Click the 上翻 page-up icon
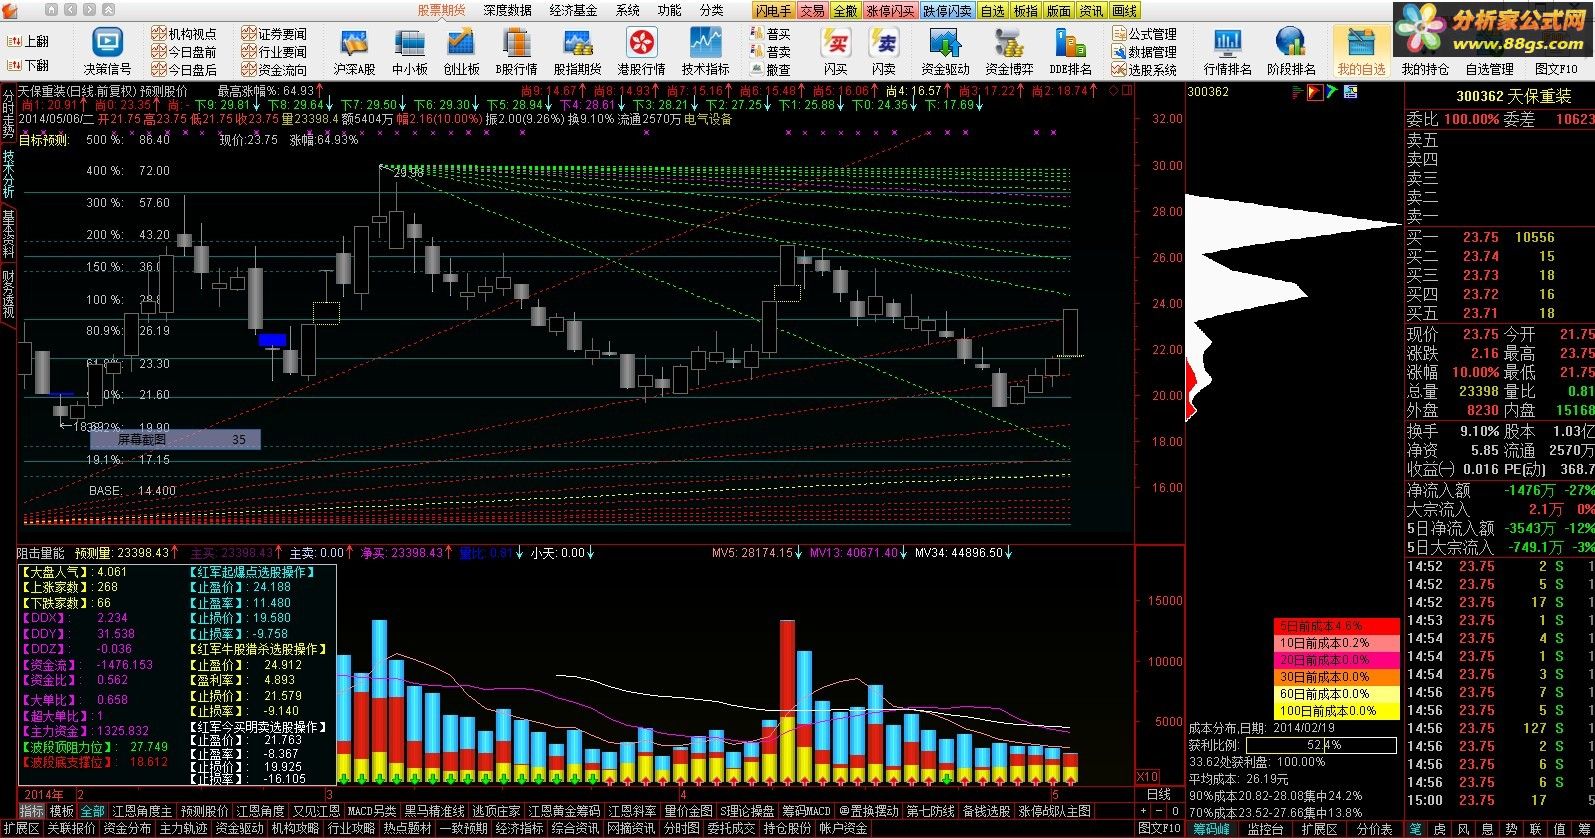The height and width of the screenshot is (839, 1595). pos(28,42)
